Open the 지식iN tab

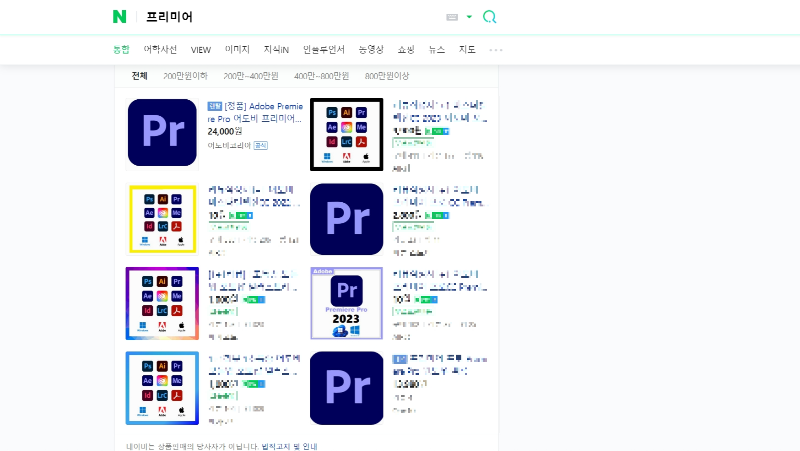click(x=276, y=49)
